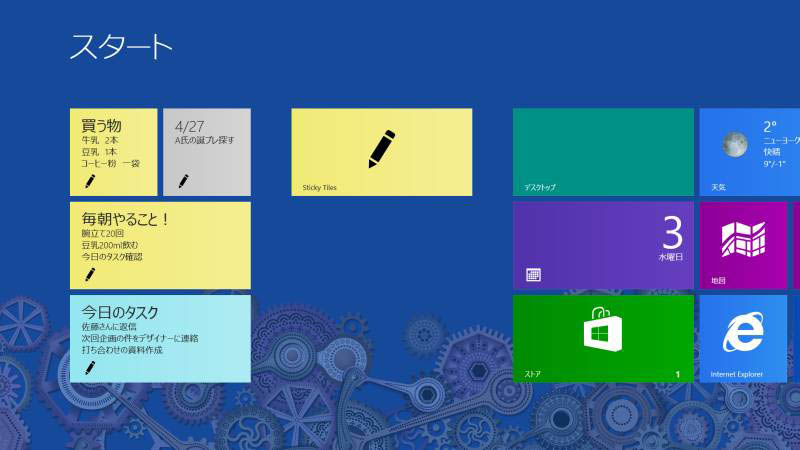
Task: Open the デスクトップ tile
Action: pyautogui.click(x=603, y=152)
